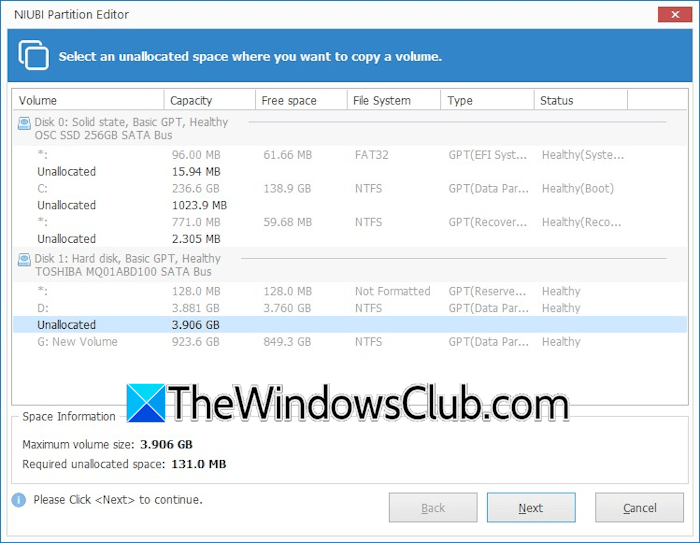The image size is (700, 543).
Task: Click the Free space column header
Action: click(x=301, y=100)
